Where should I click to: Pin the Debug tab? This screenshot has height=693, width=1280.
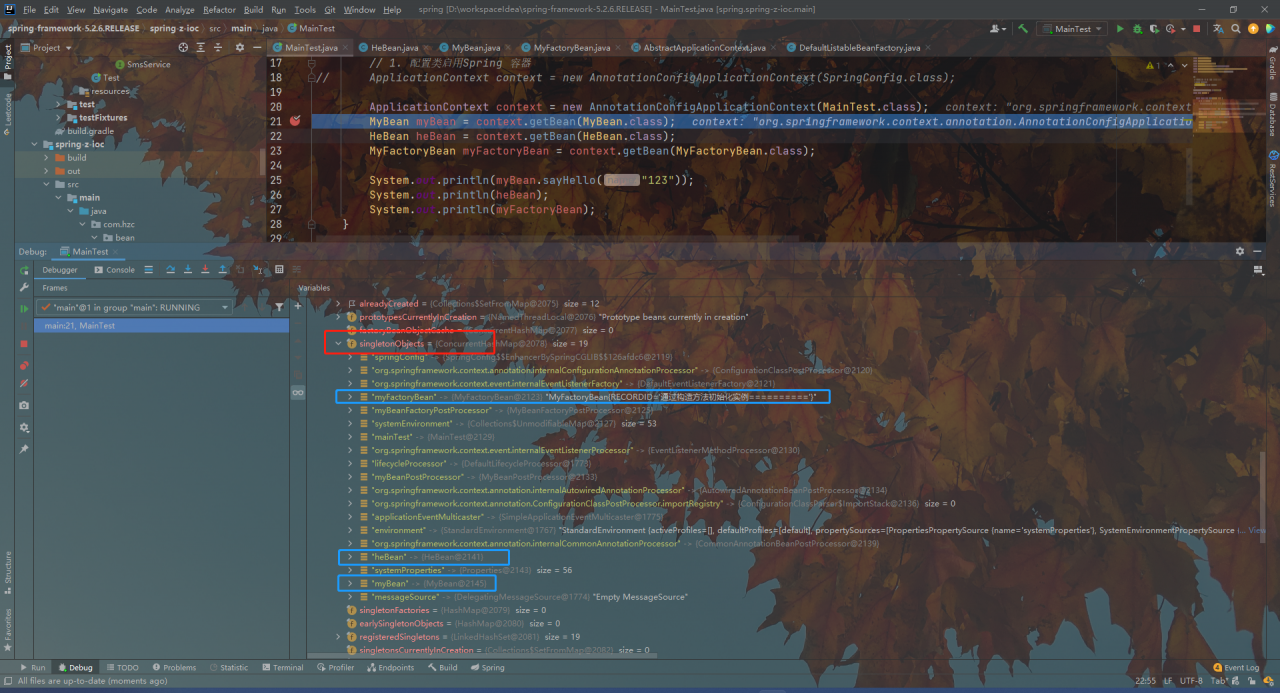coord(24,450)
